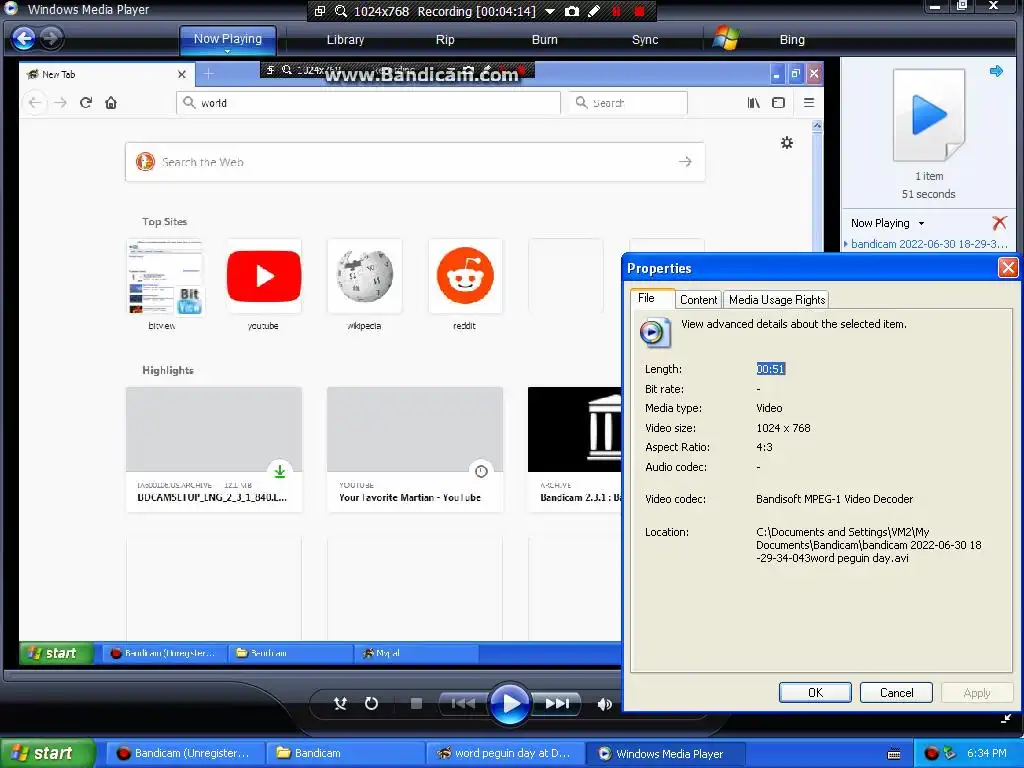Screen dimensions: 1024x768
Task: Toggle the browser sidebar icon
Action: click(x=778, y=103)
